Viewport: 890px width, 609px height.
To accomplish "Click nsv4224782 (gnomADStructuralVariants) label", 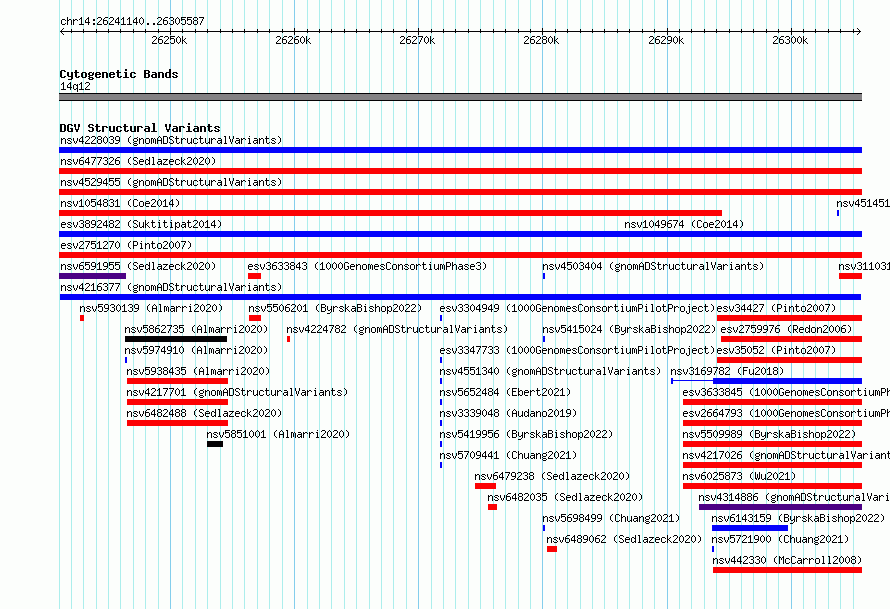I will [x=397, y=329].
